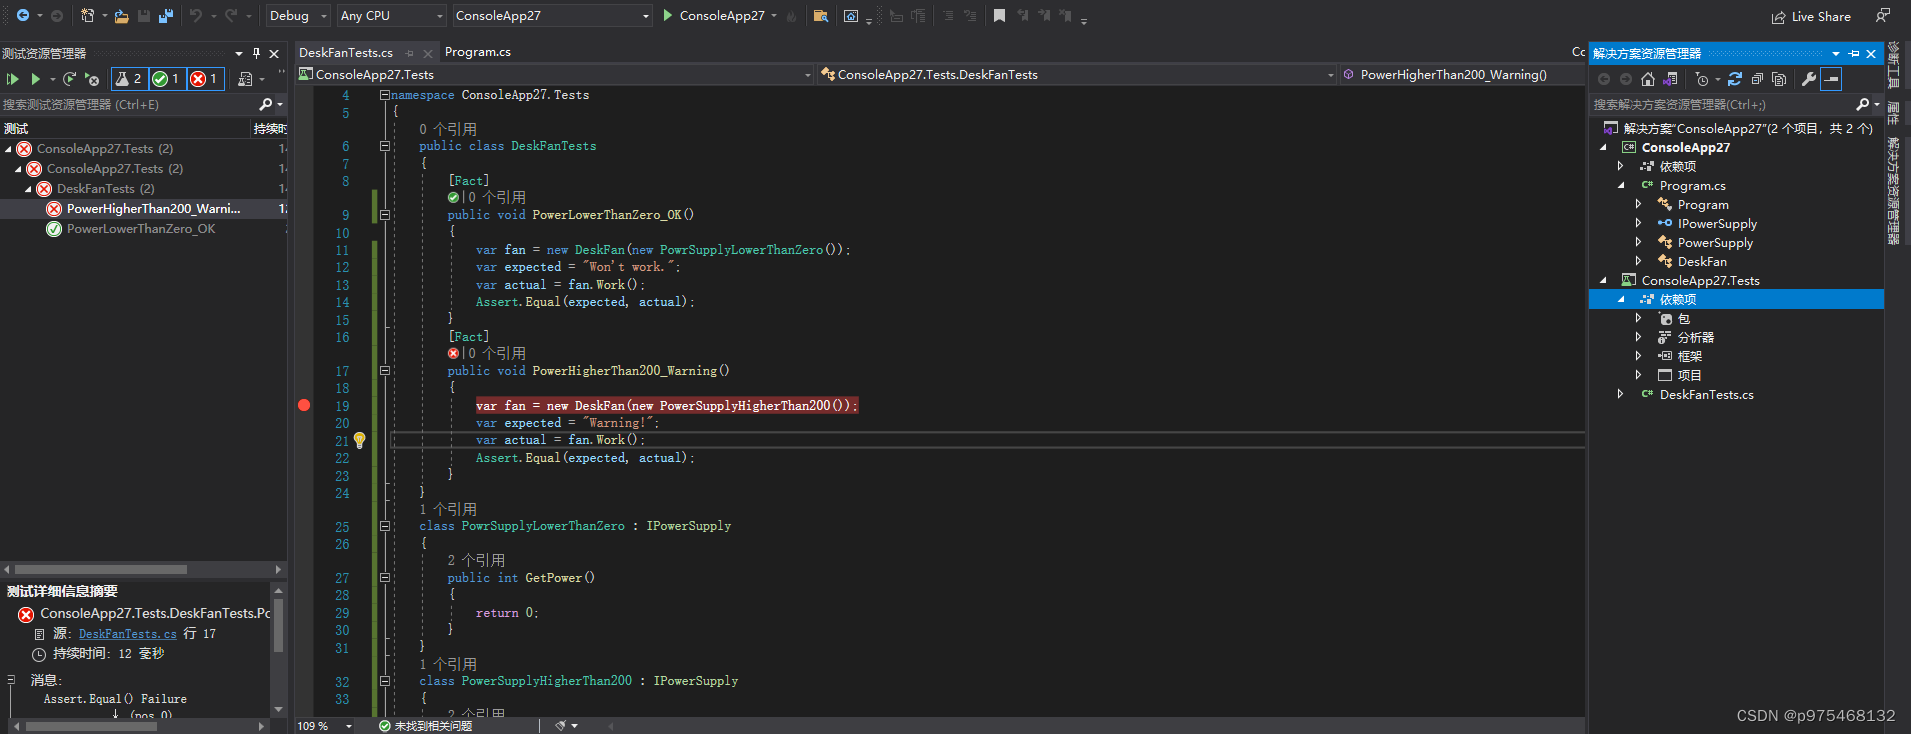
Task: Open the ConsoleApp27 startup project dropdown
Action: click(x=552, y=16)
